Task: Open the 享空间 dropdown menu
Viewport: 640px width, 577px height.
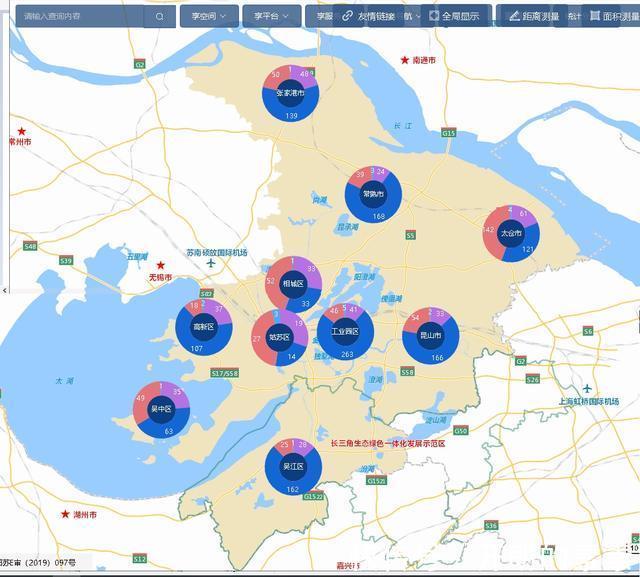Action: [x=209, y=16]
